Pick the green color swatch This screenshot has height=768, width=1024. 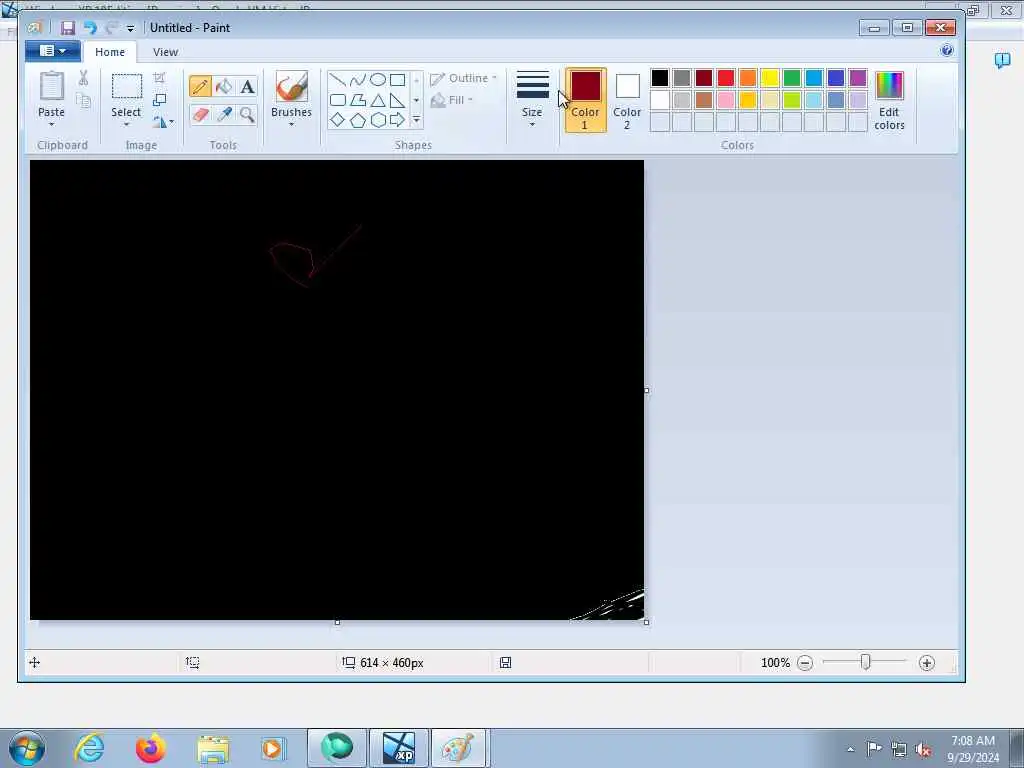click(792, 78)
